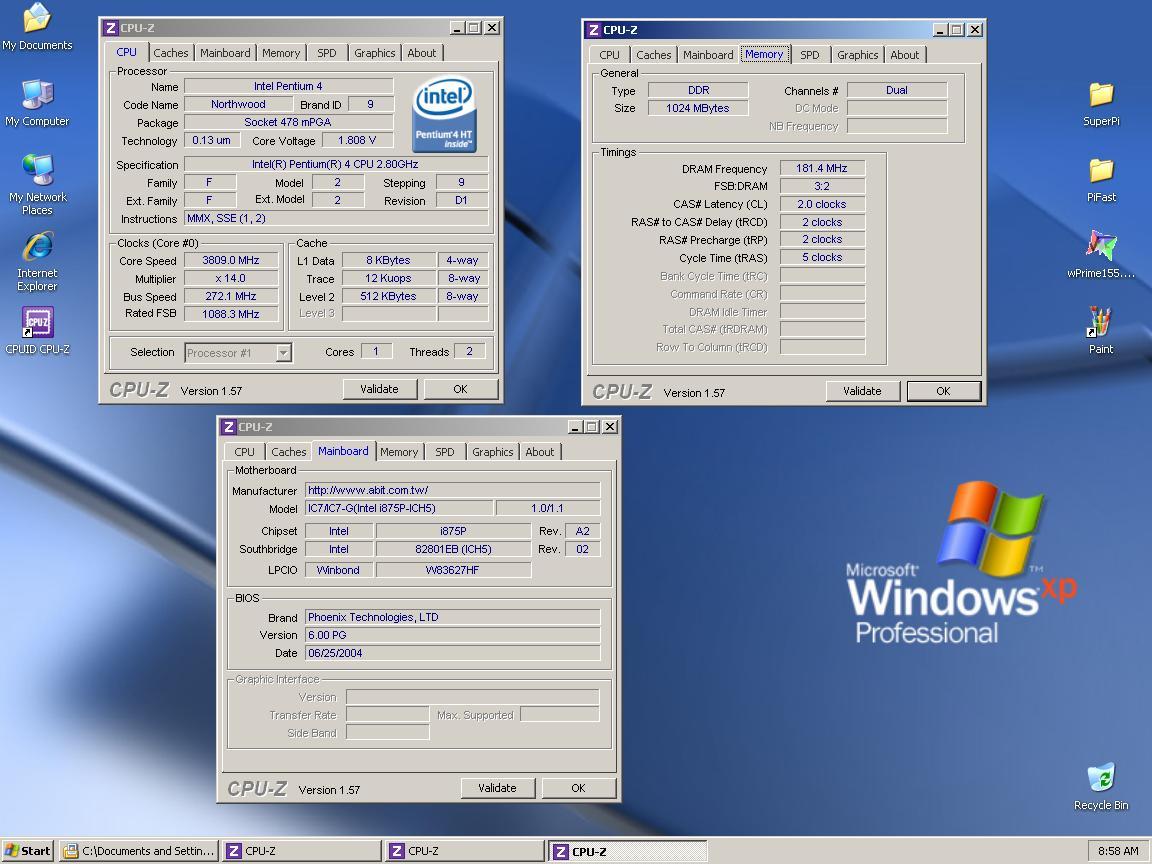Open the SuperPi folder icon
Image resolution: width=1152 pixels, height=864 pixels.
click(x=1101, y=104)
